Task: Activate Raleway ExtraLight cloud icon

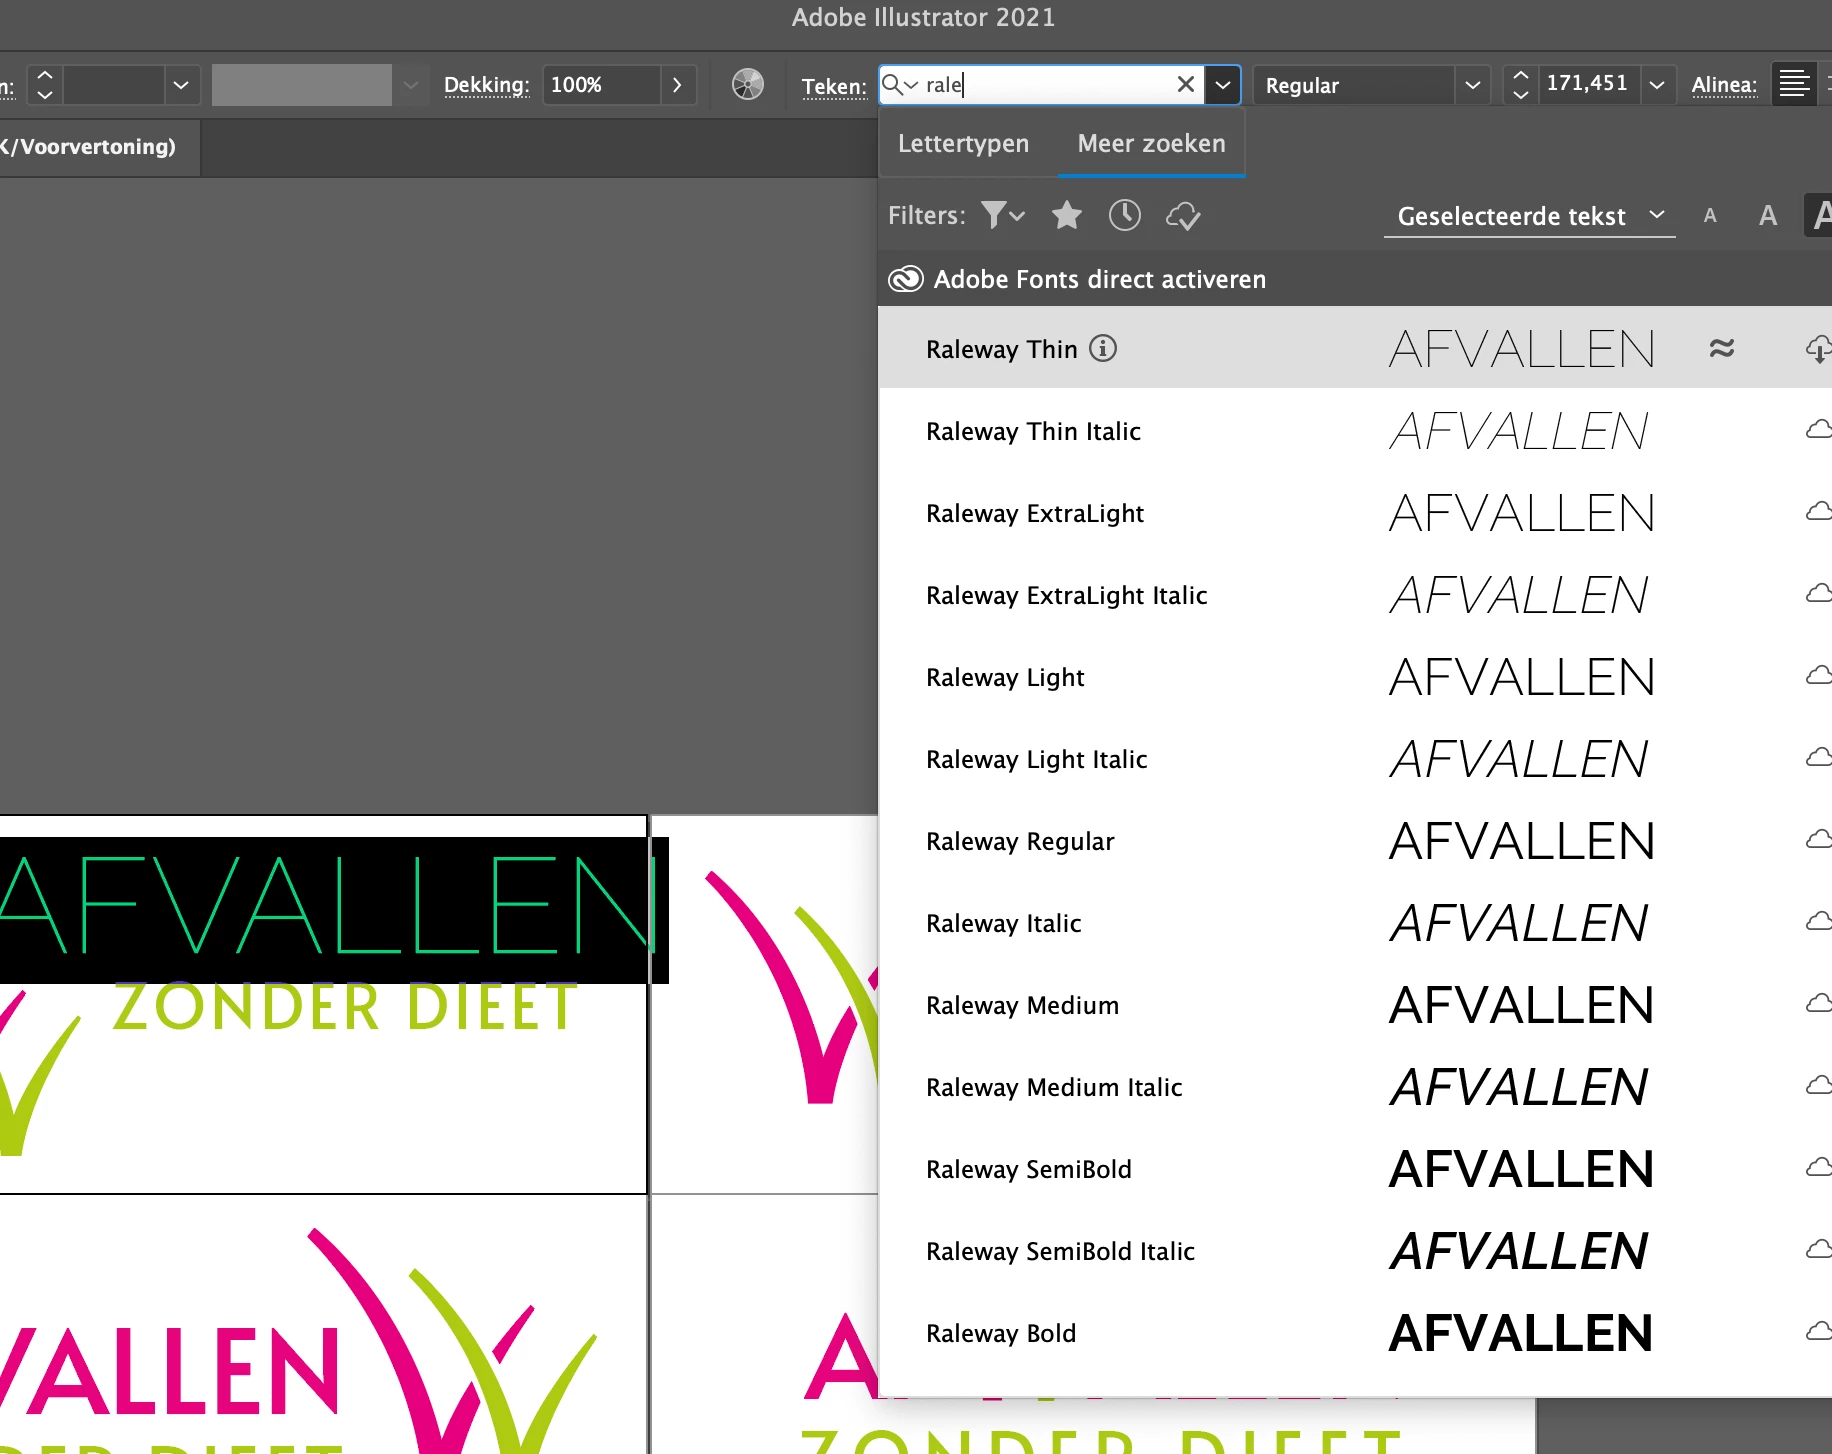Action: pyautogui.click(x=1819, y=512)
